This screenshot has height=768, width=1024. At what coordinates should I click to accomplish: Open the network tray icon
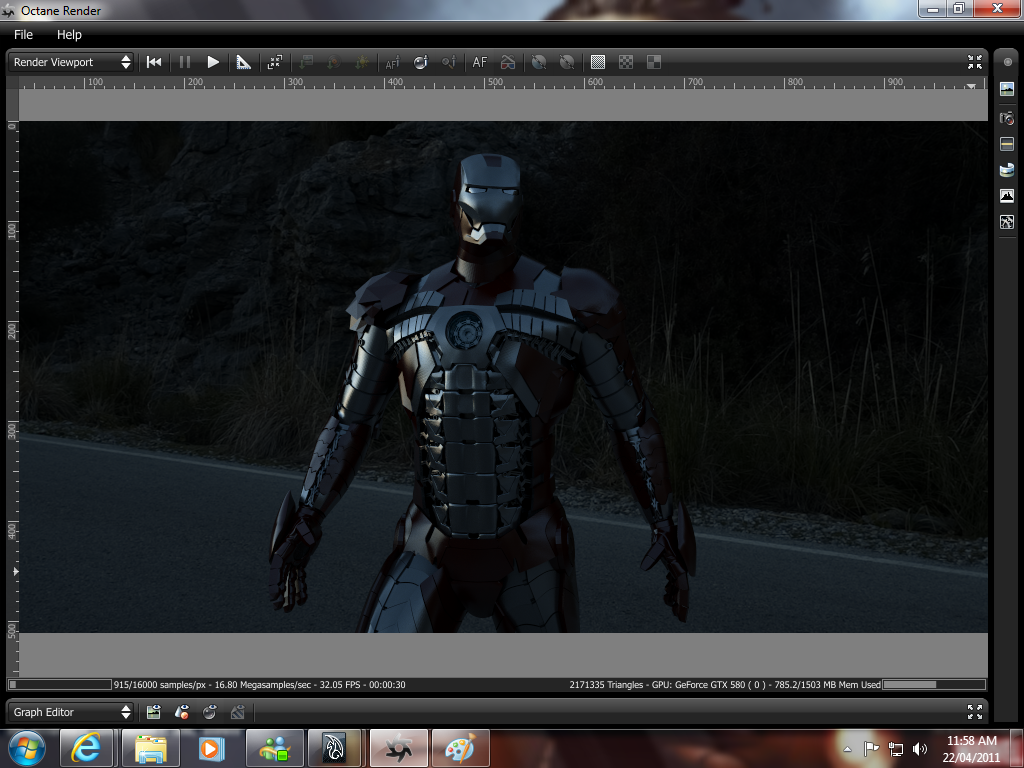896,749
